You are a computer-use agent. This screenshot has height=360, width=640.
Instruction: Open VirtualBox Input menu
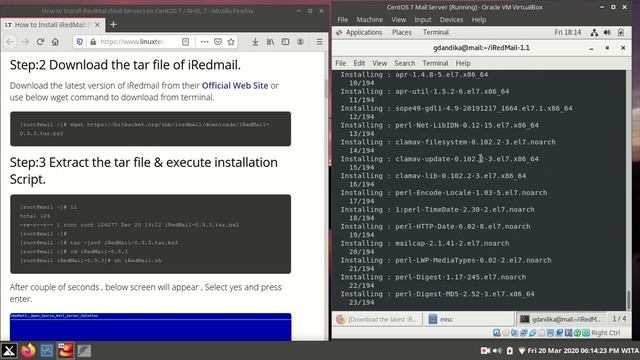pyautogui.click(x=422, y=20)
